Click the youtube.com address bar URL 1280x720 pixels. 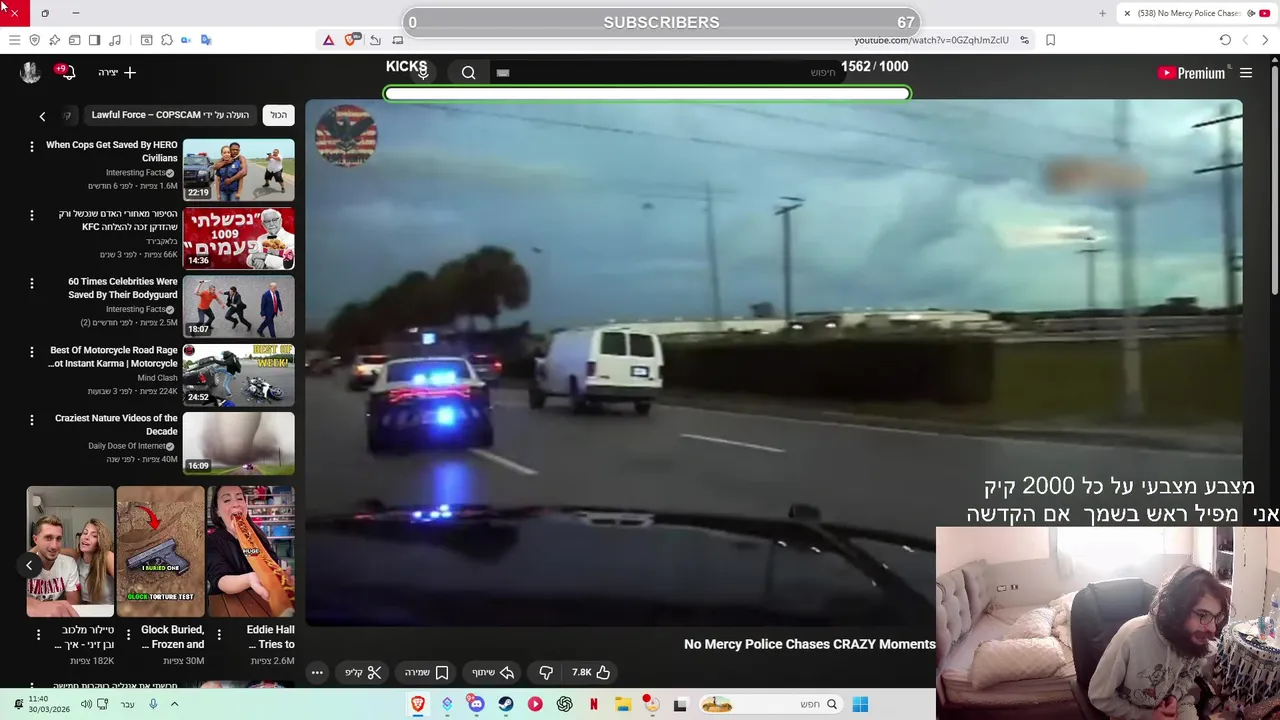point(931,40)
